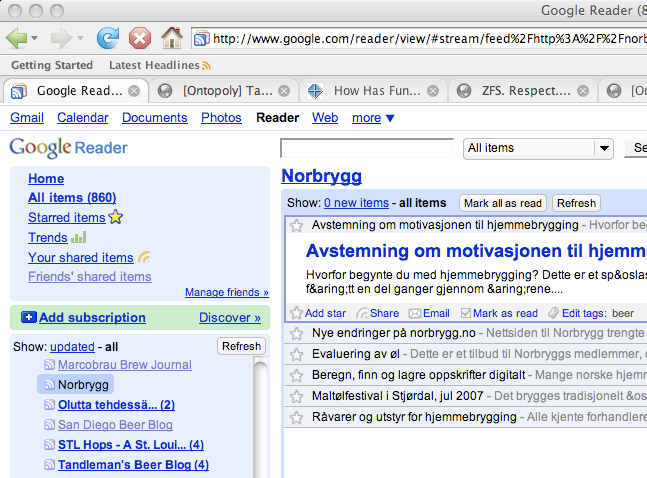This screenshot has height=478, width=647.
Task: Click the browser Stop icon
Action: (x=140, y=39)
